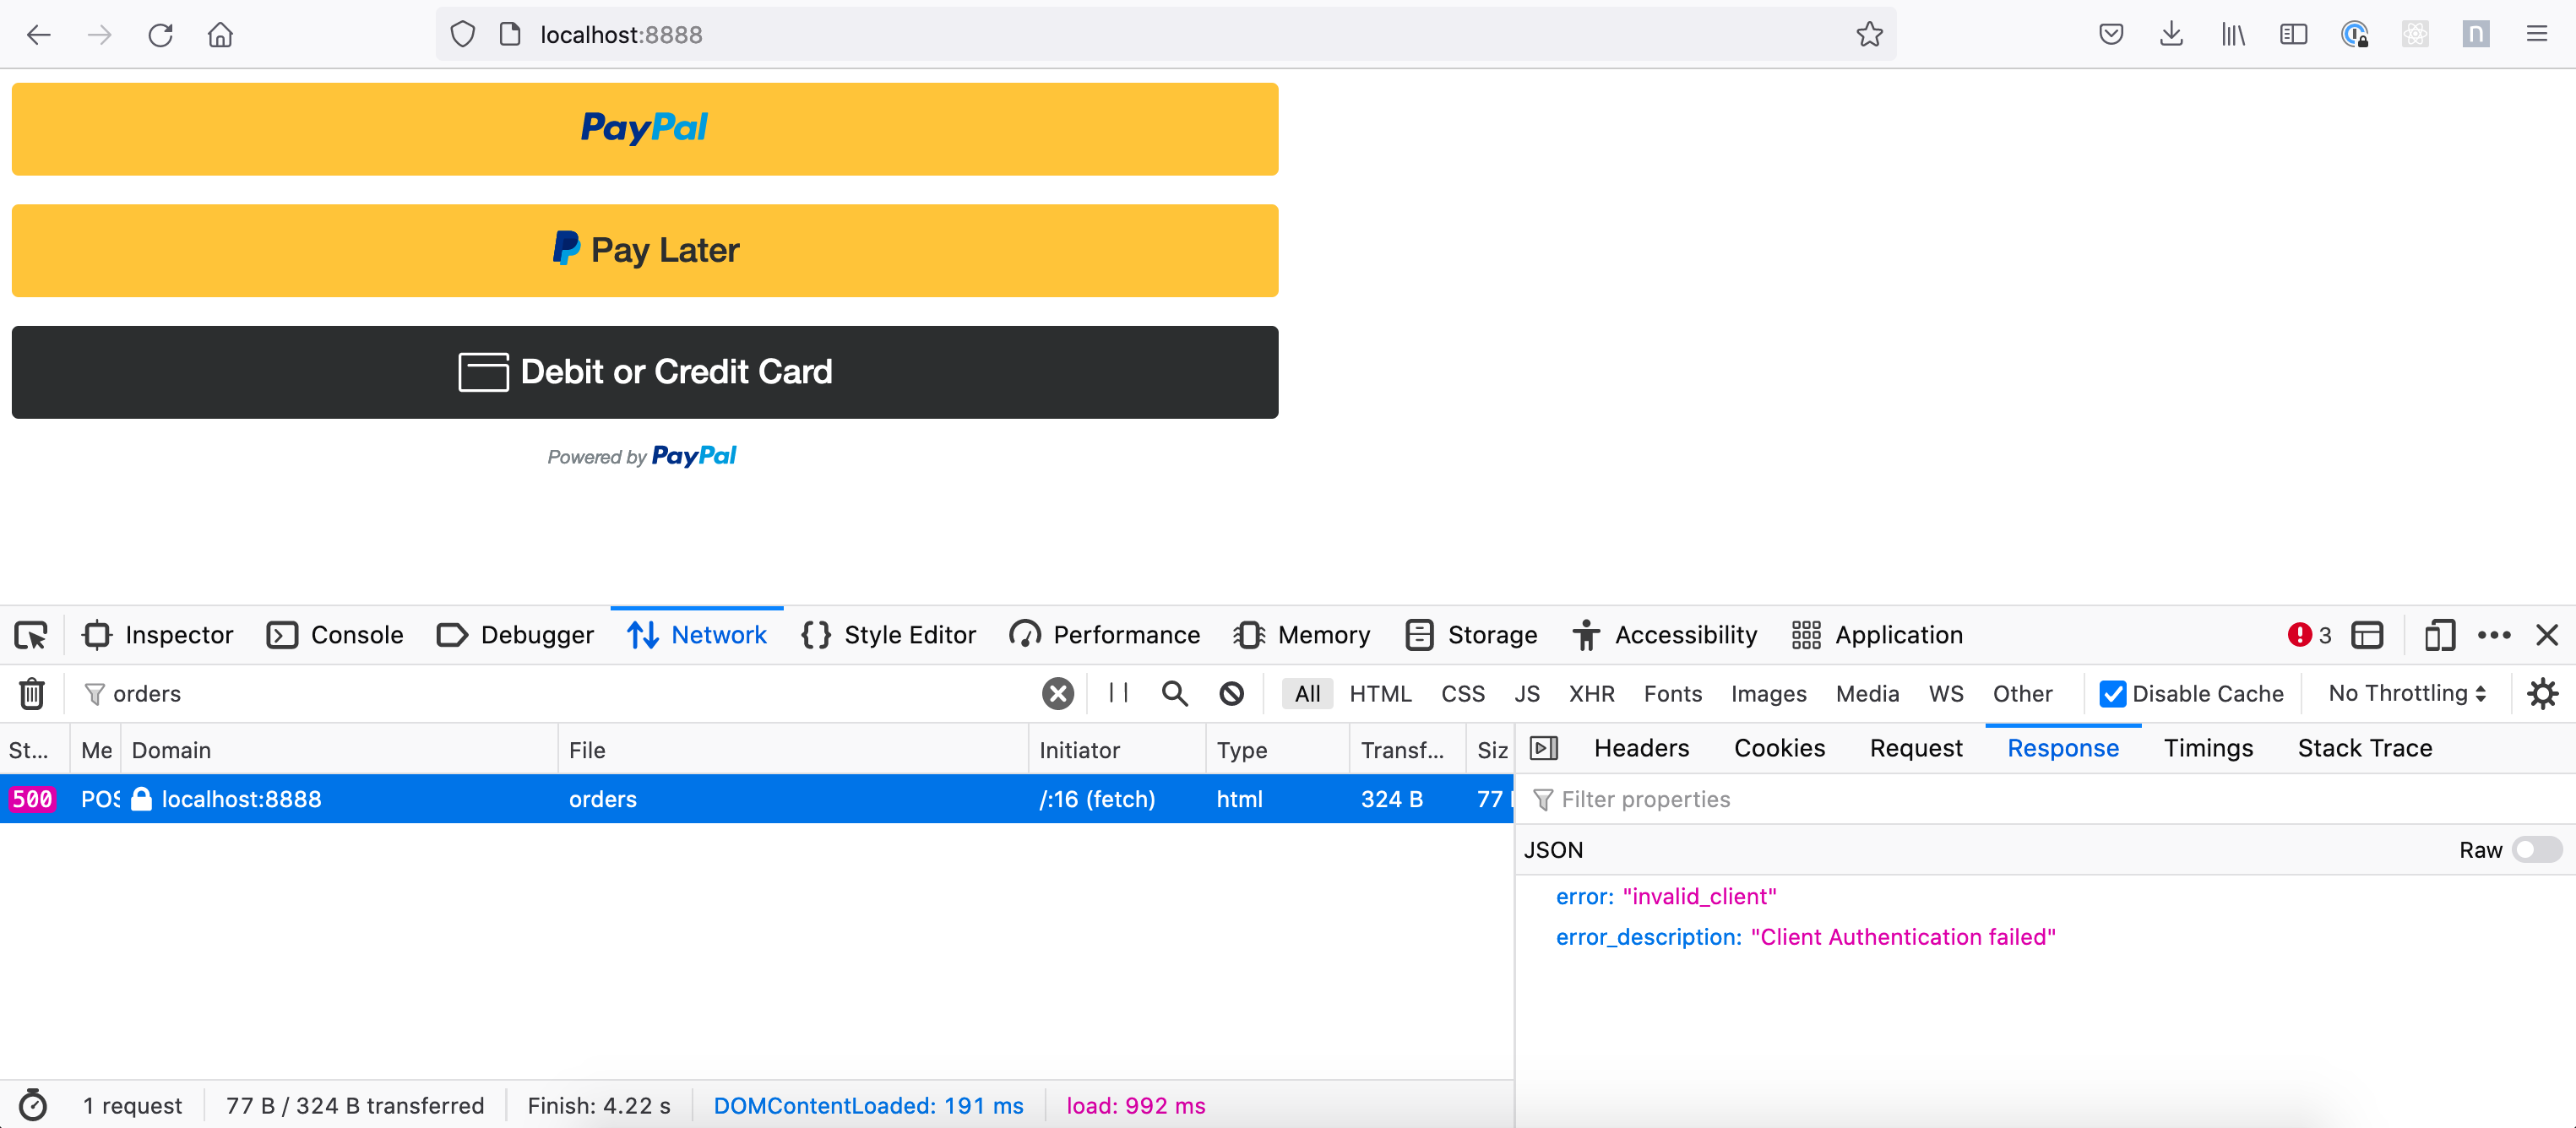
Task: Open network settings gear
Action: pyautogui.click(x=2543, y=693)
